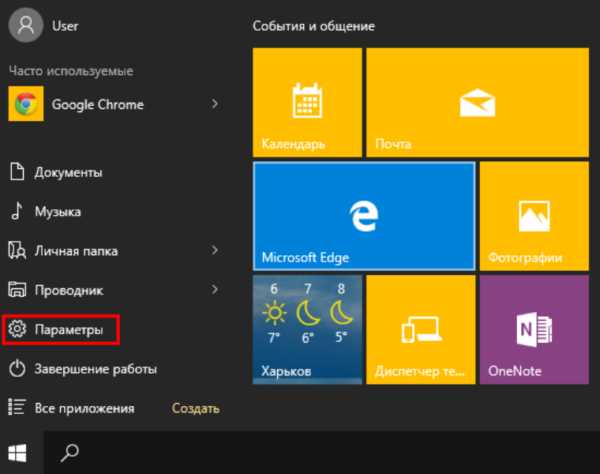The height and width of the screenshot is (474, 600).
Task: Open the Photos tile (Фотографии)
Action: tap(535, 216)
